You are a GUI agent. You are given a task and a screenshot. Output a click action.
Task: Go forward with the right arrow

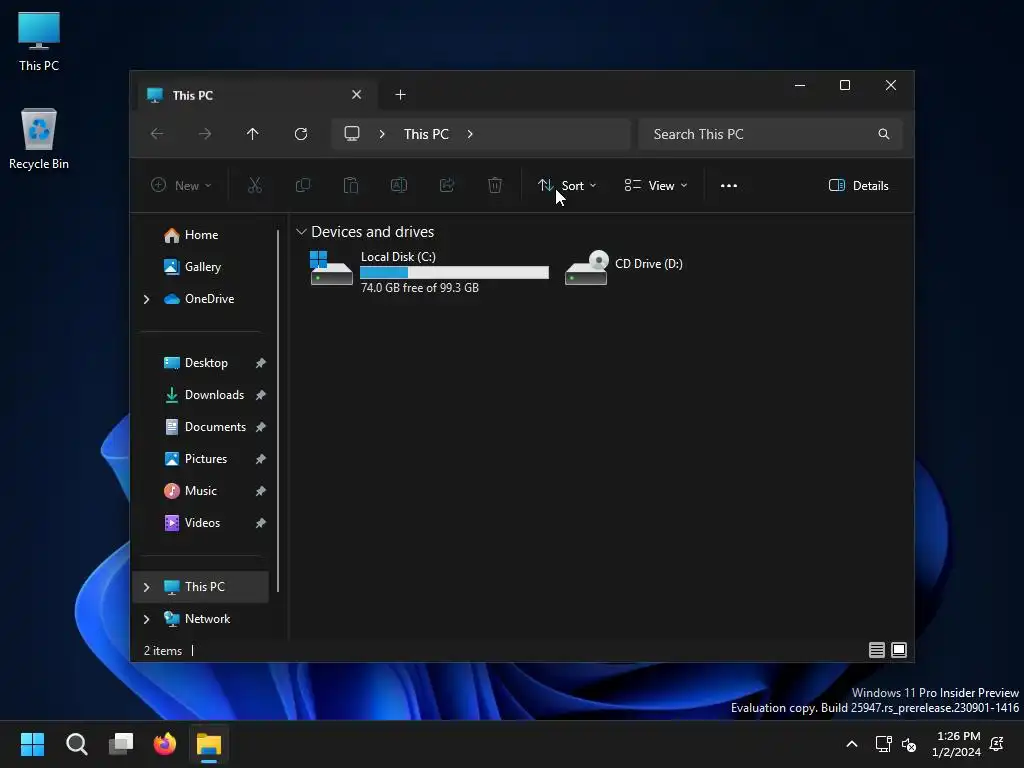pyautogui.click(x=205, y=134)
